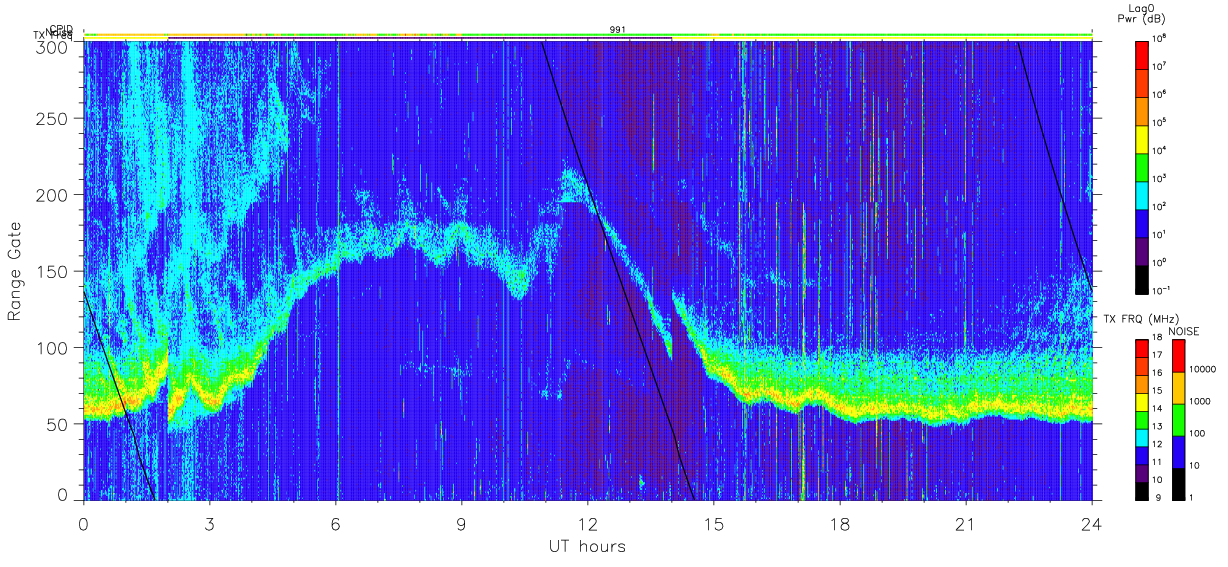Click the black 10^-1–10^0 power swatch
This screenshot has height=567, width=1228.
1143,278
